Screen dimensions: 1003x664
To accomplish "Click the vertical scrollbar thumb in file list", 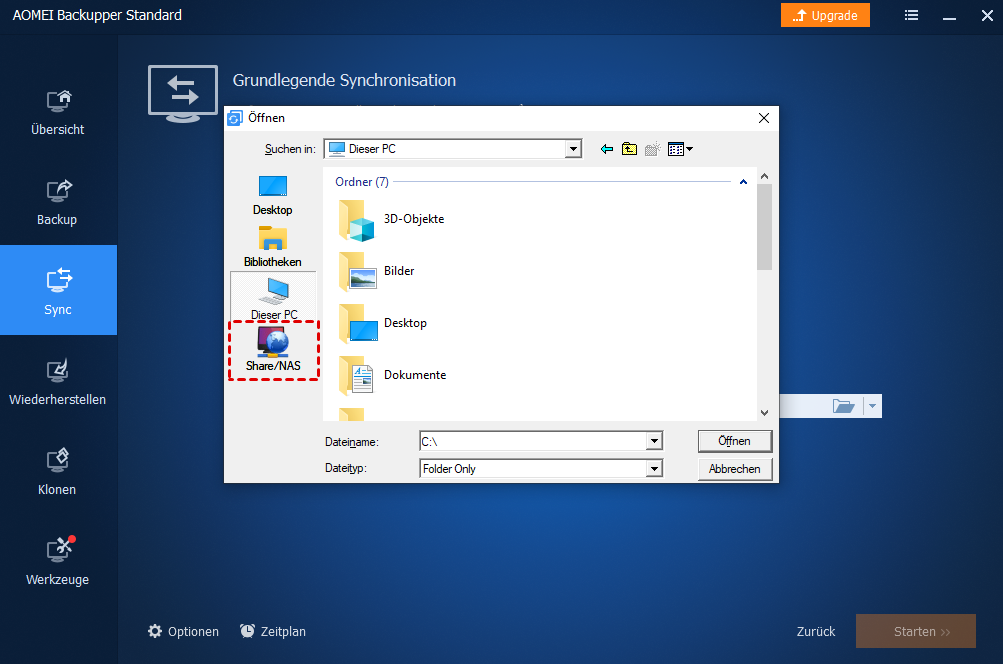I will coord(764,227).
